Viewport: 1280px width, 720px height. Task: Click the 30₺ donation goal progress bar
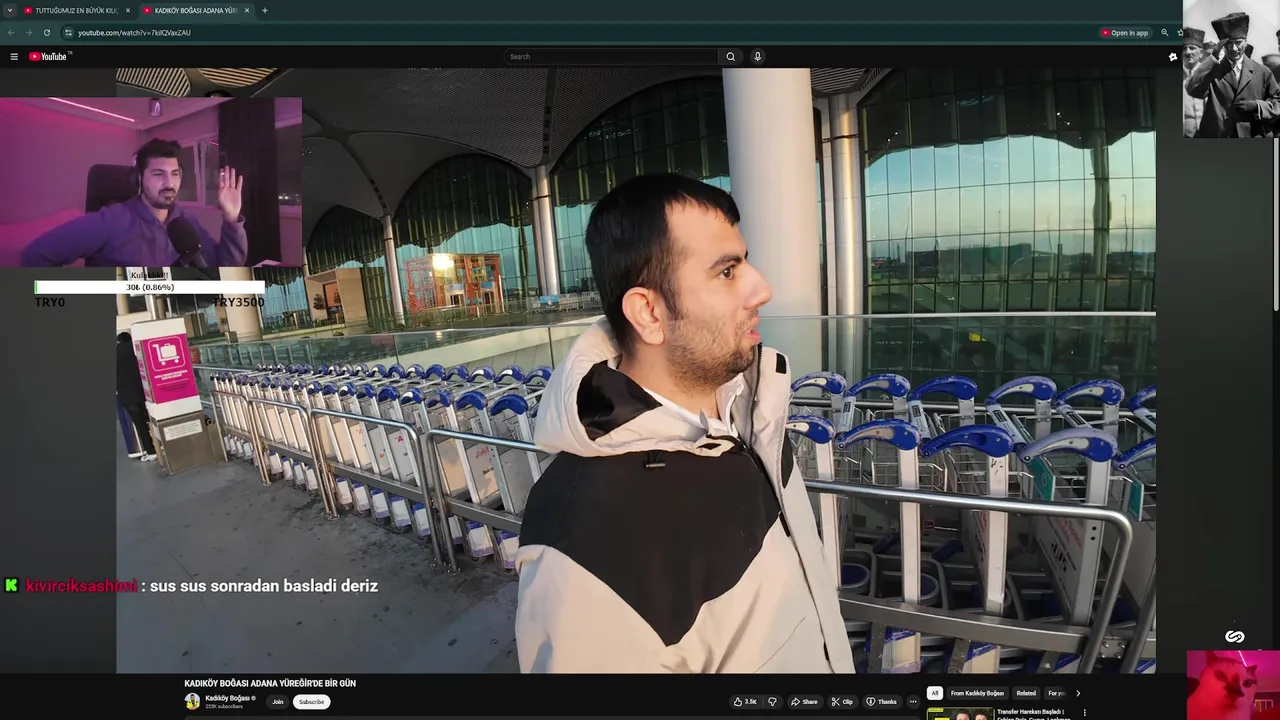[x=150, y=287]
